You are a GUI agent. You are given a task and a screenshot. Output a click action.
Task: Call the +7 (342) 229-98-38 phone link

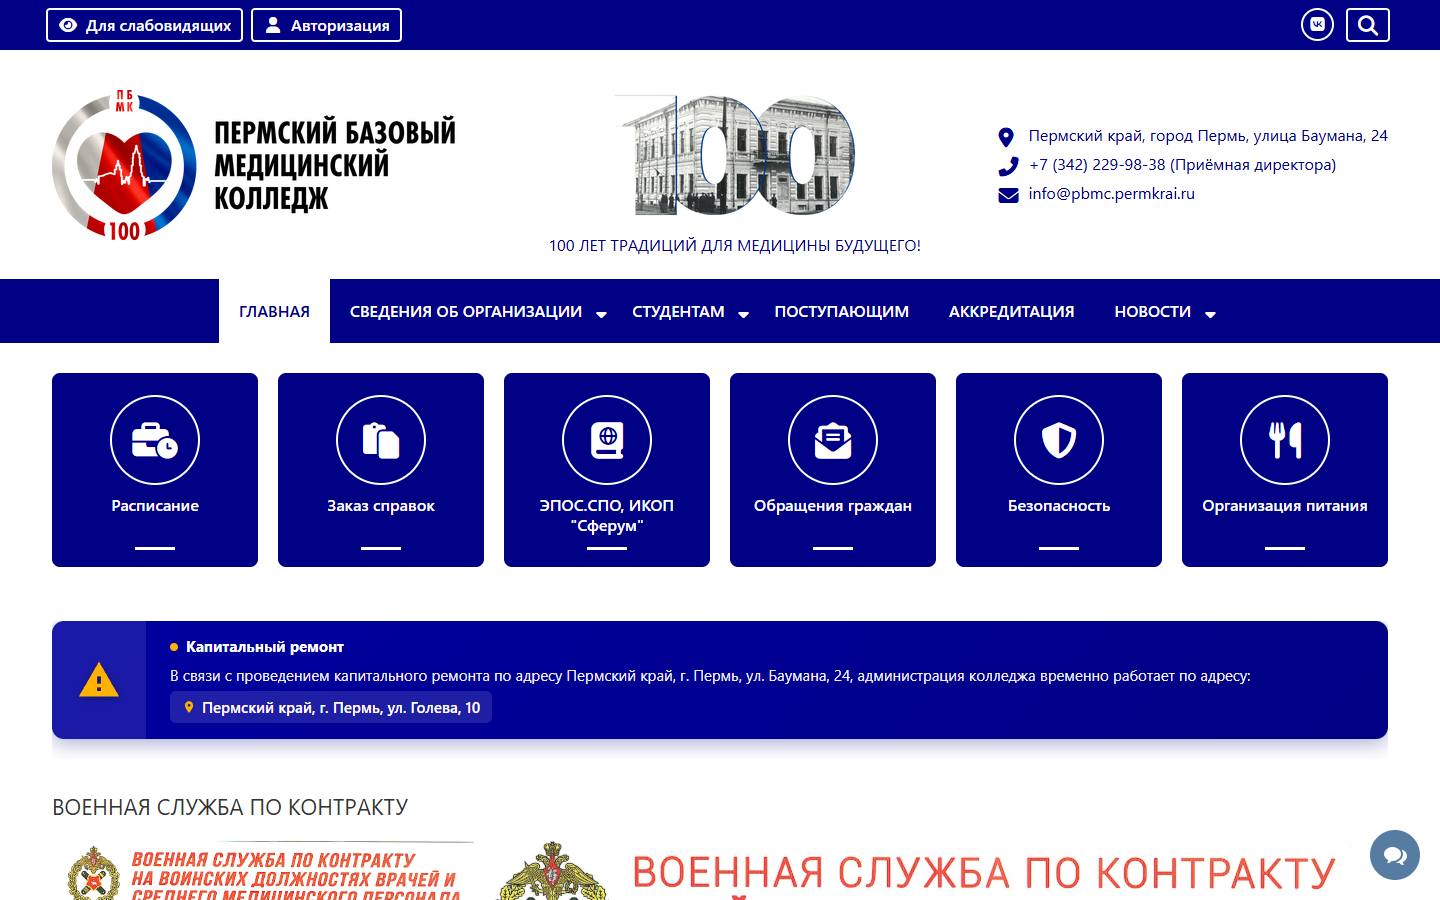[x=1182, y=165]
